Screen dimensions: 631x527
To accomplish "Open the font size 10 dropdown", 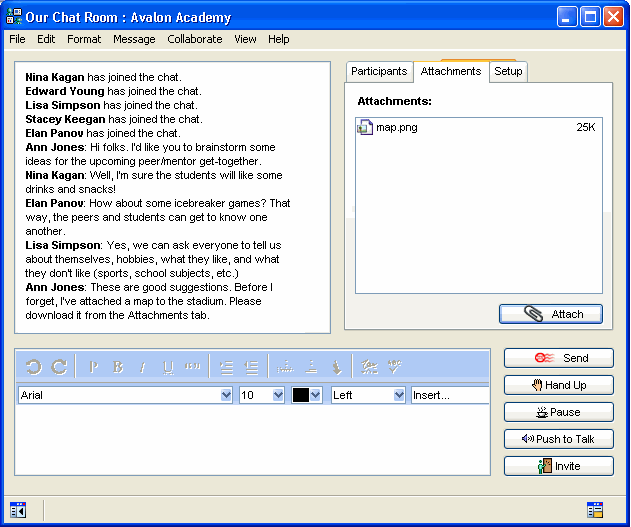I will coord(278,395).
